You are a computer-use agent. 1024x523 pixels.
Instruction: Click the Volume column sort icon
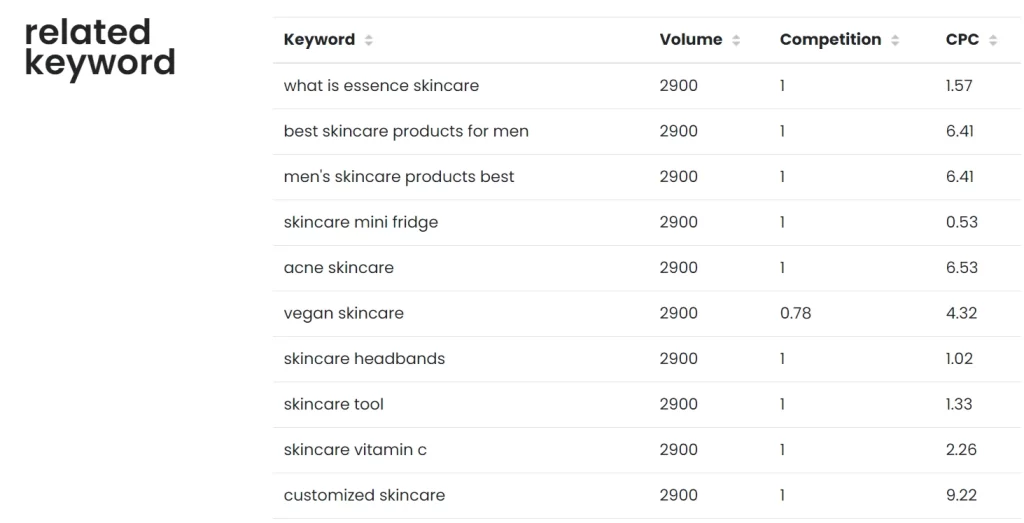coord(736,40)
